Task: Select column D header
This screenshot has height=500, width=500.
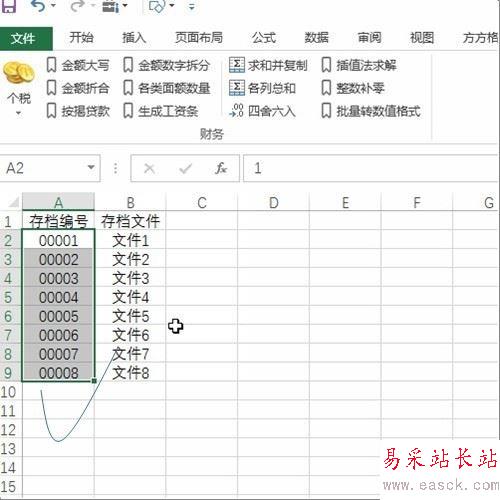Action: 273,202
